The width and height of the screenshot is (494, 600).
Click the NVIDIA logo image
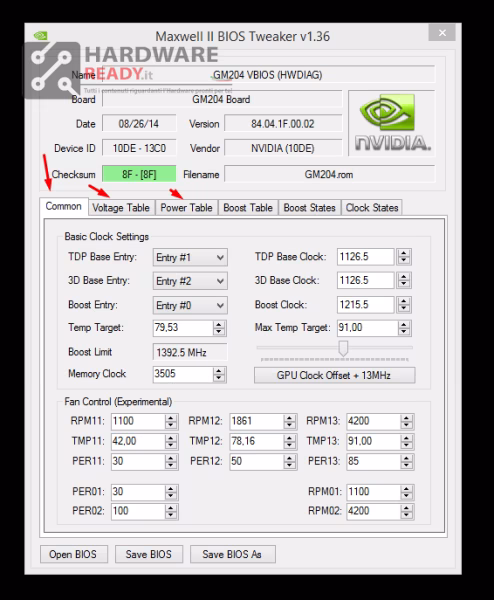pos(391,123)
